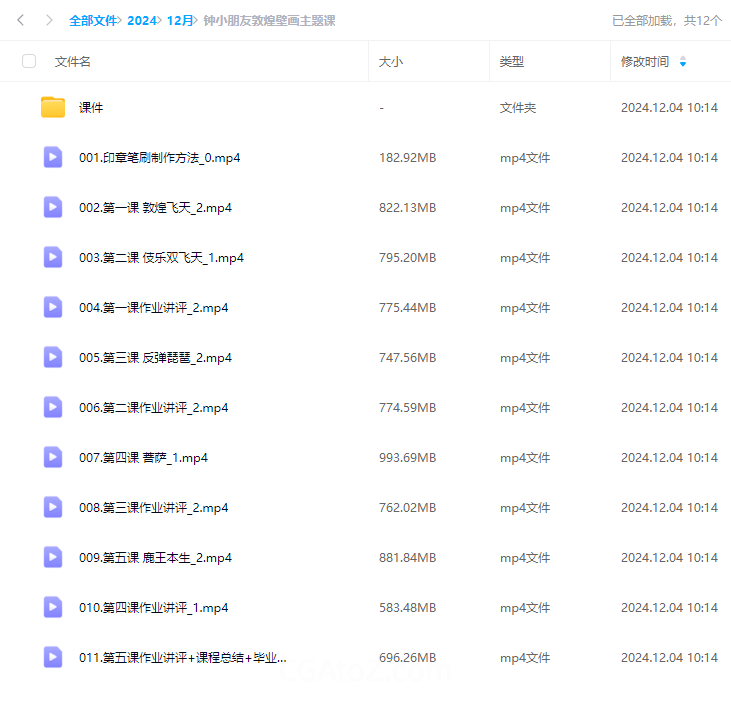The width and height of the screenshot is (731, 701).
Task: Click the back navigation arrow
Action: click(20, 20)
